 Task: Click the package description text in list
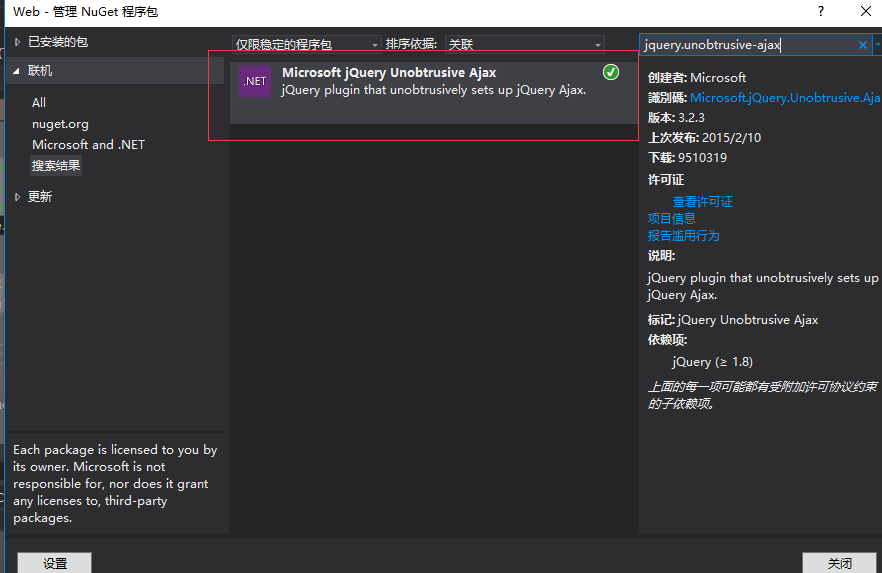(x=434, y=90)
